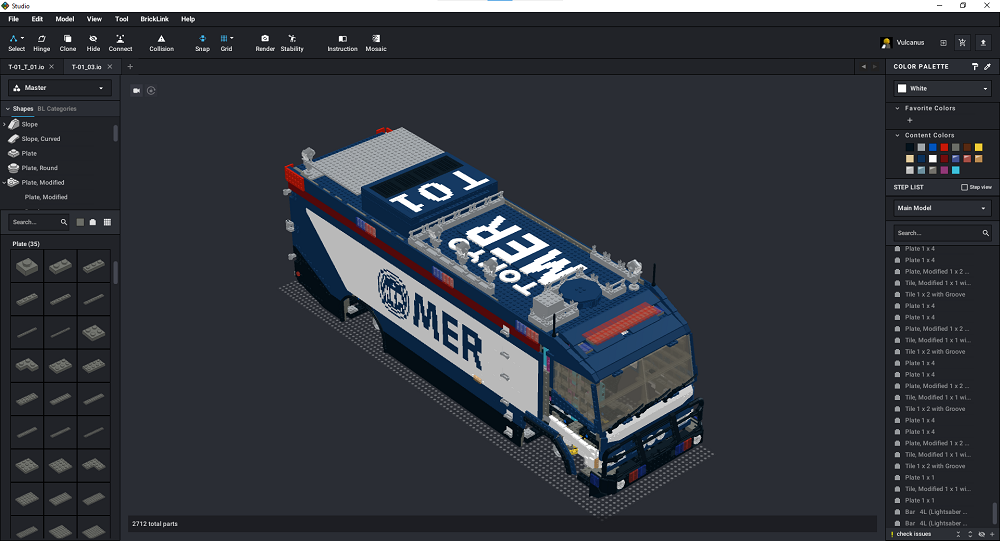Click the check issues warning
This screenshot has height=541, width=1000.
(x=911, y=534)
